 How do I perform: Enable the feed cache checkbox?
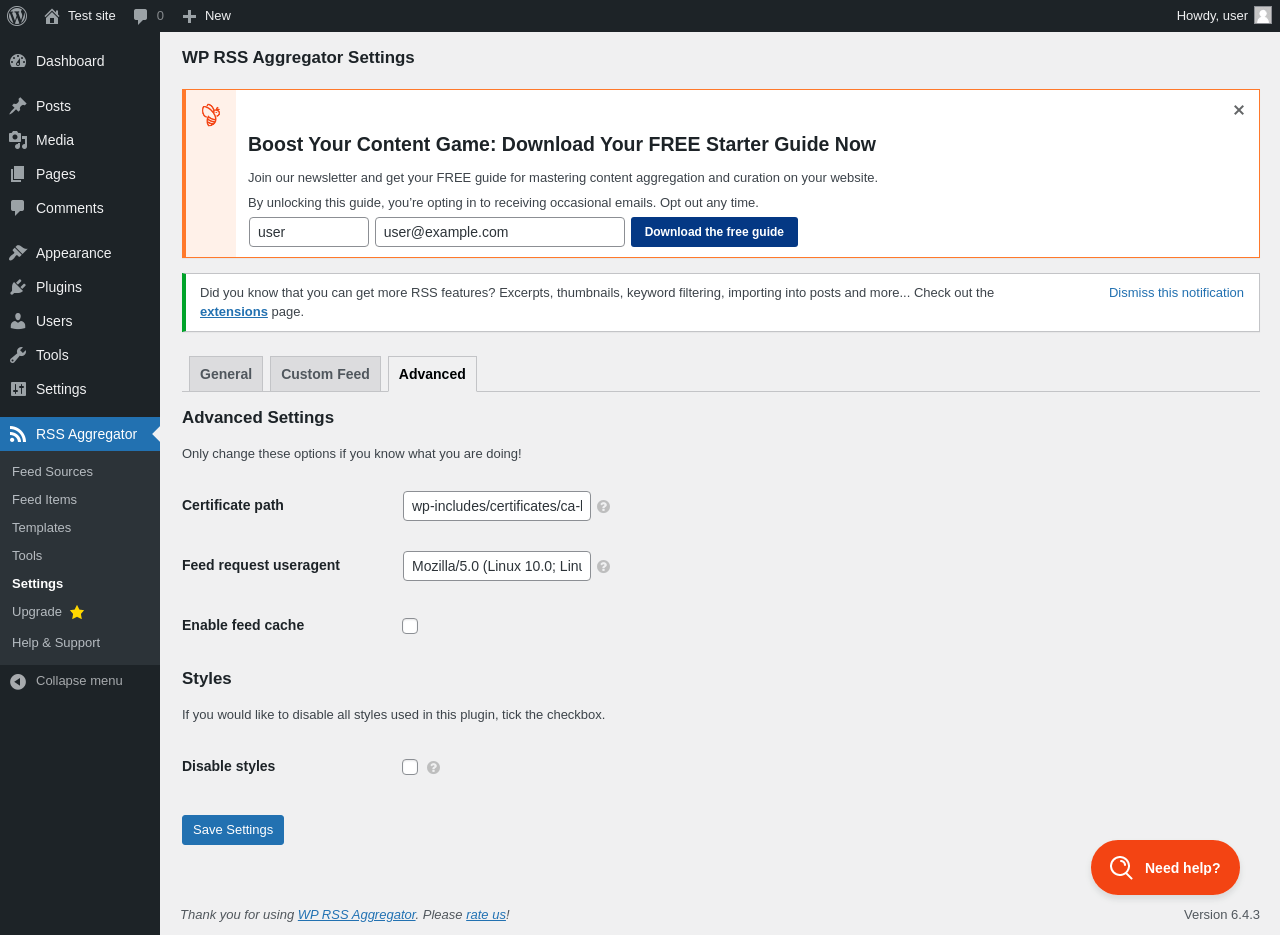tap(410, 626)
